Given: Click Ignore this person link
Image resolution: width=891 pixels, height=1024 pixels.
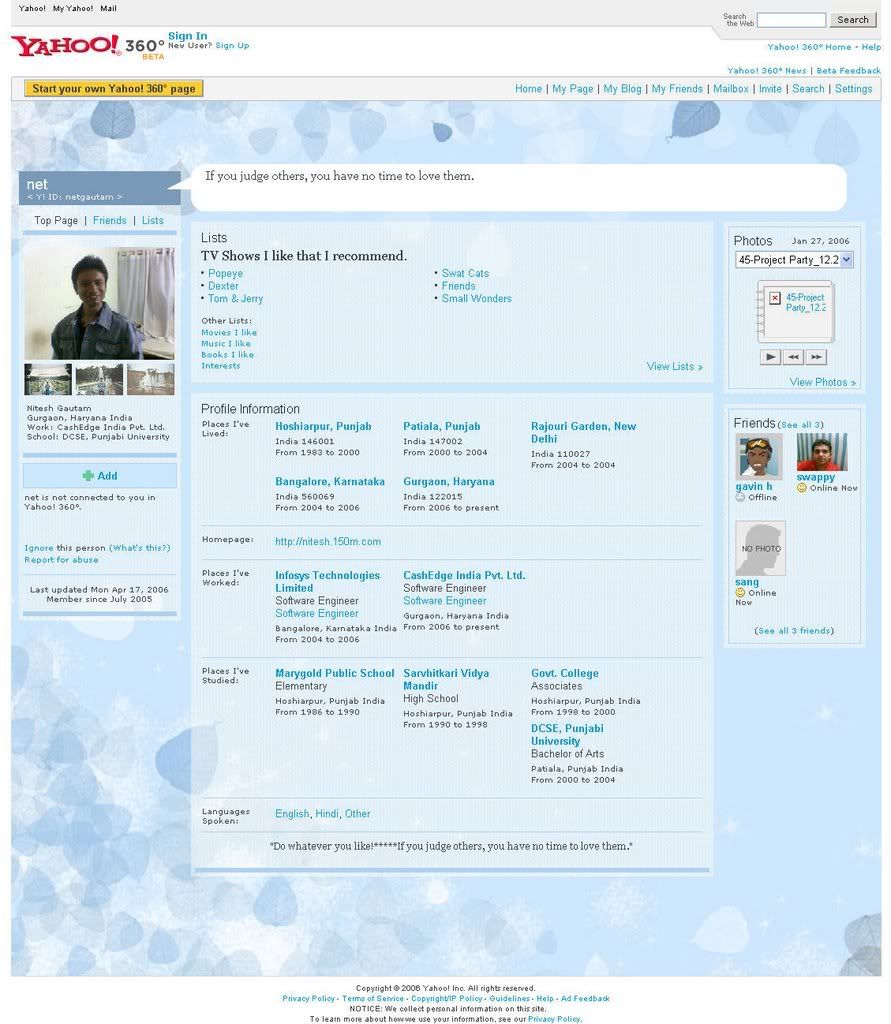Looking at the screenshot, I should pos(39,548).
